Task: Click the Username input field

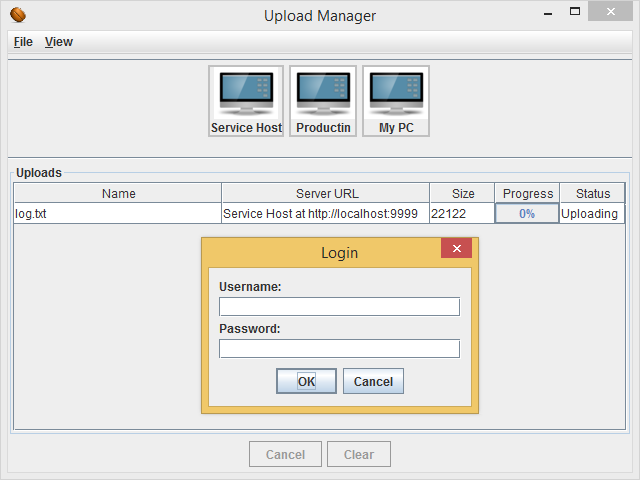Action: [339, 307]
